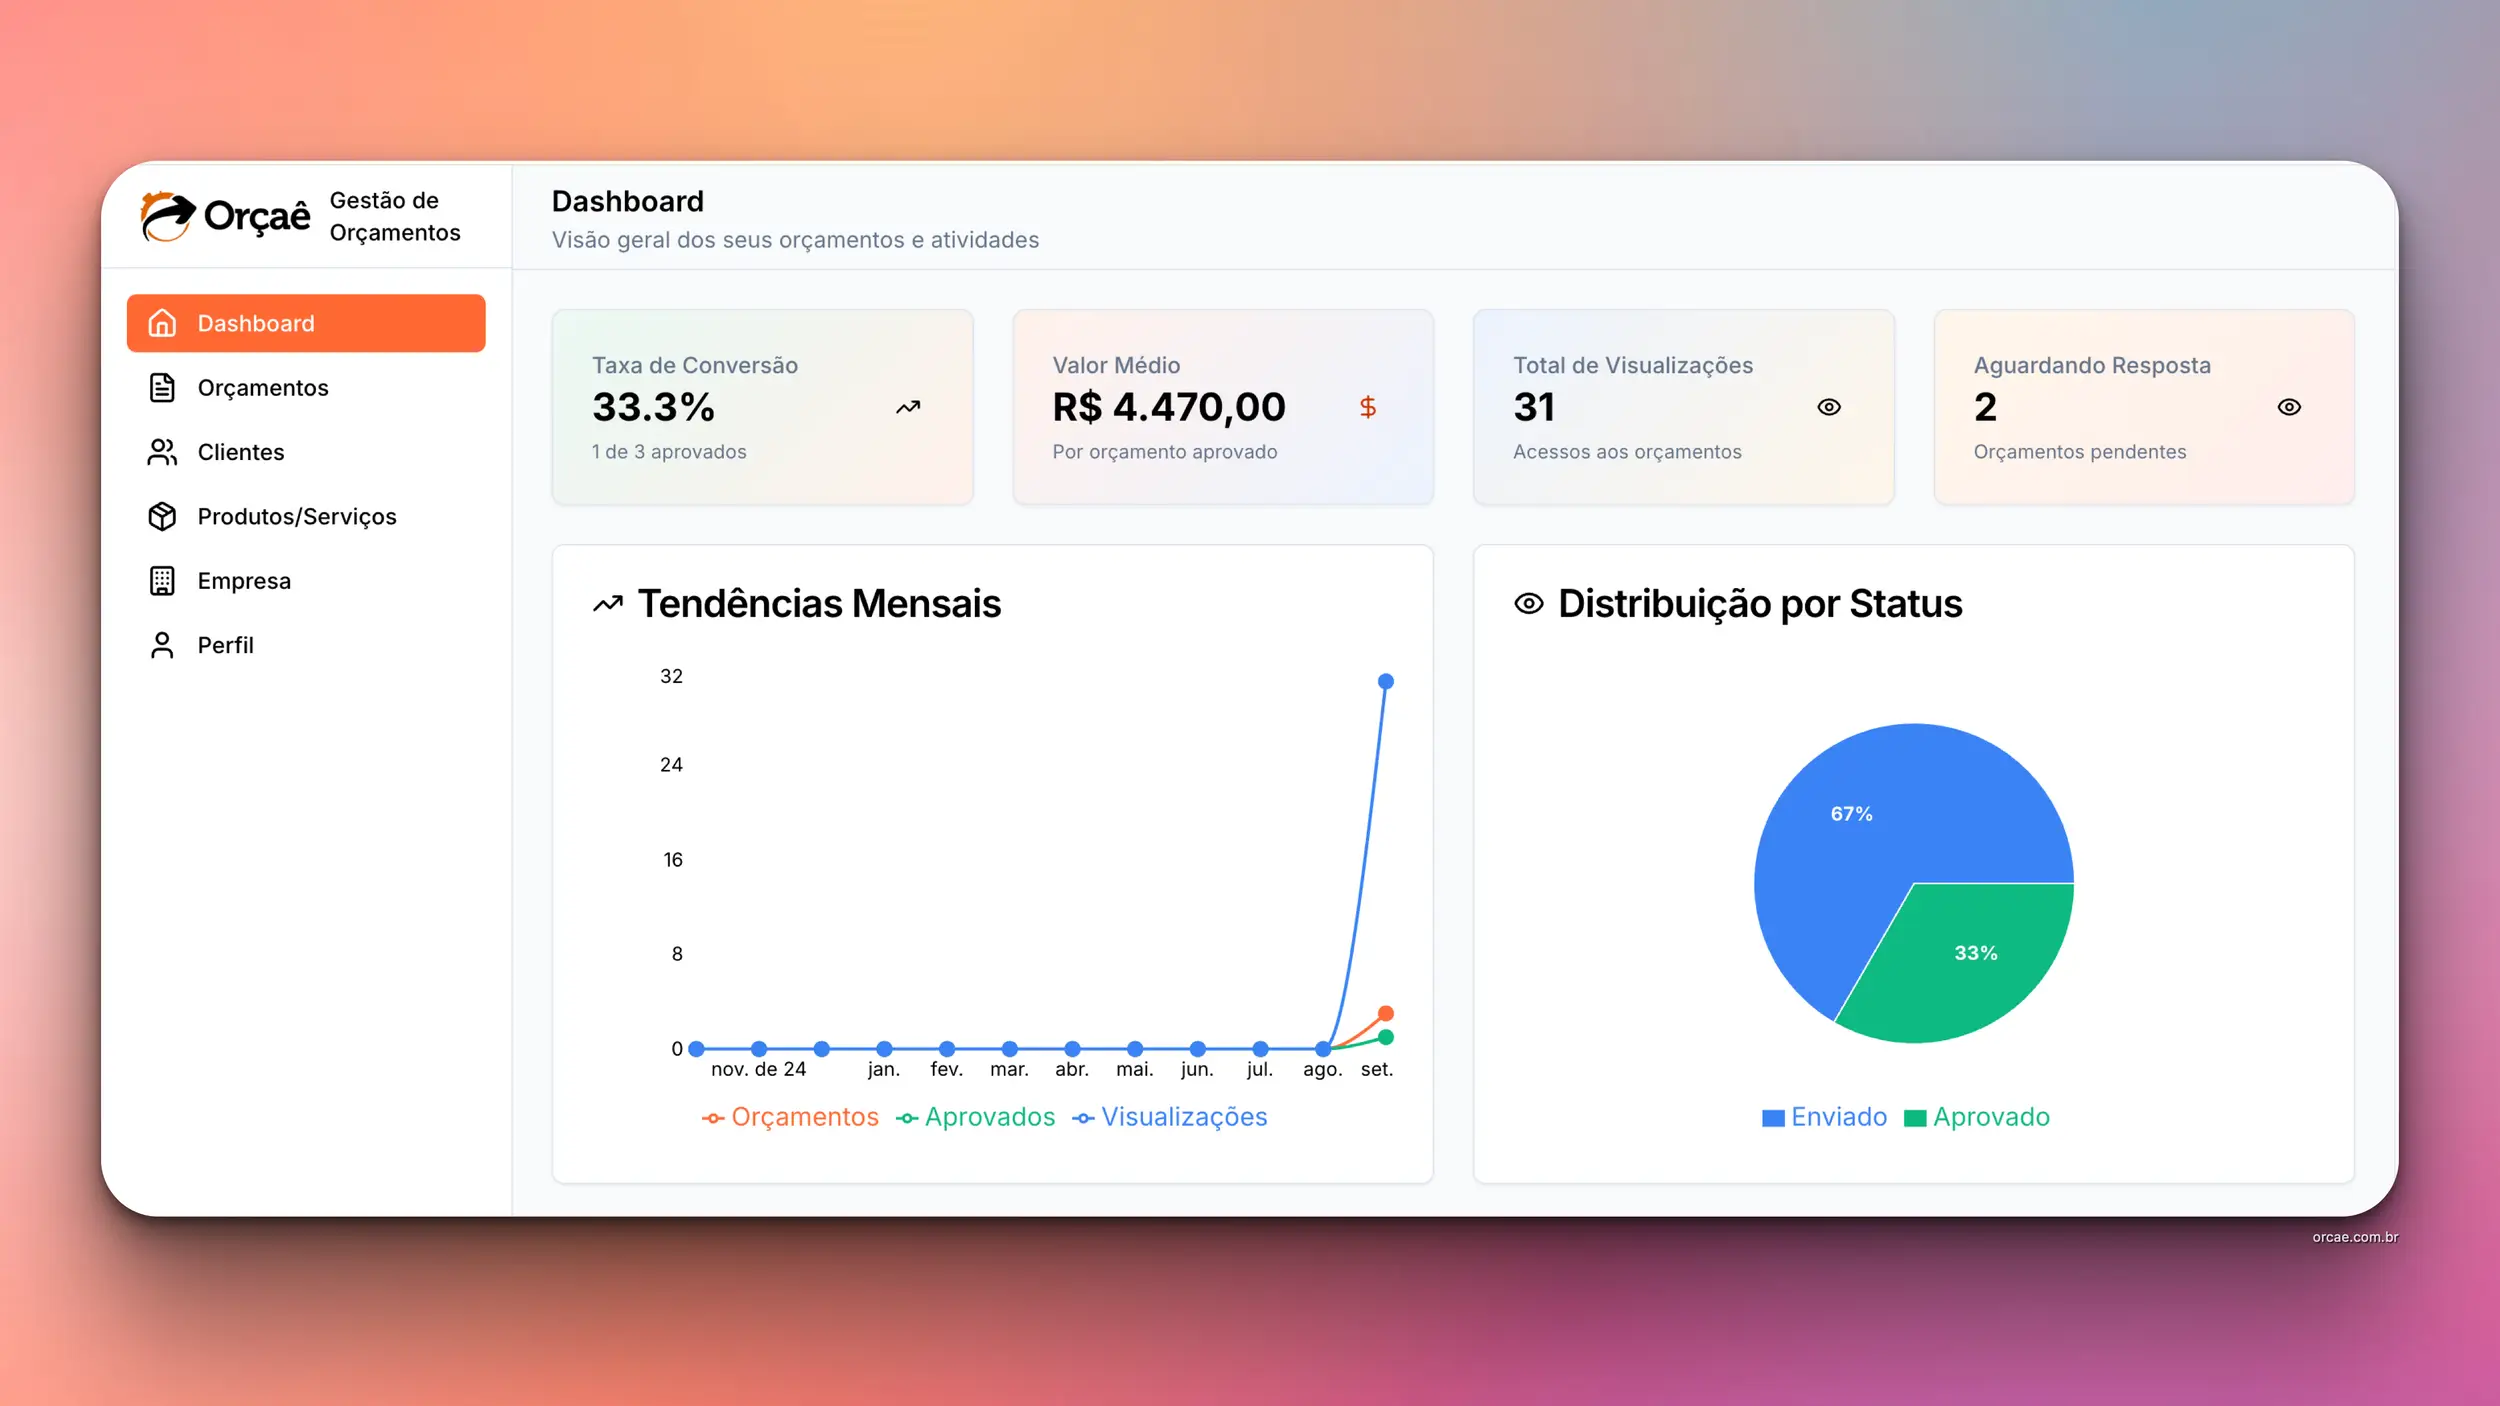Click the people icon next to Clientes
Image resolution: width=2500 pixels, height=1406 pixels.
point(162,452)
